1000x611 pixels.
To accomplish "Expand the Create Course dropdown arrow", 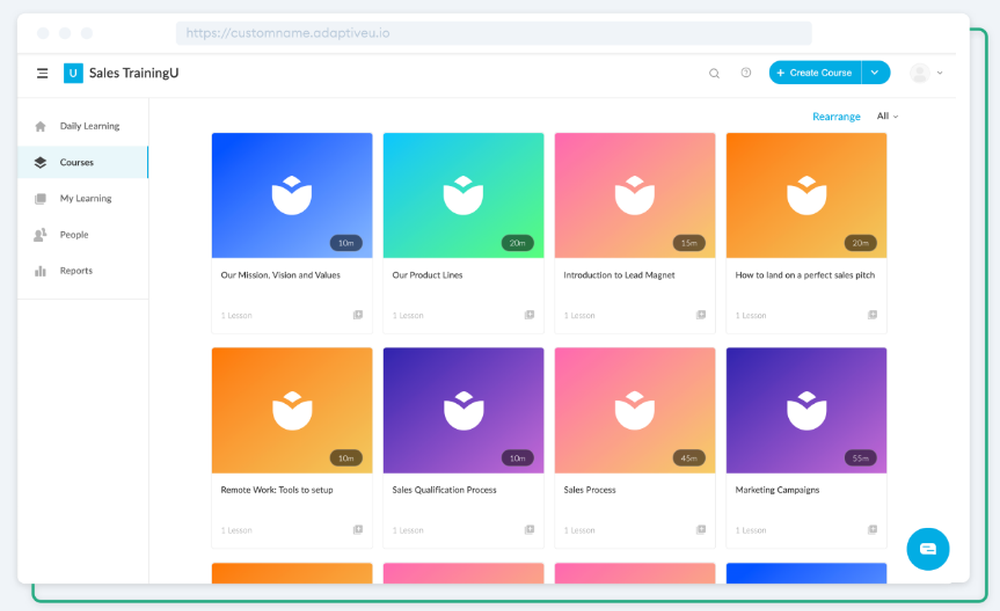I will coord(876,73).
